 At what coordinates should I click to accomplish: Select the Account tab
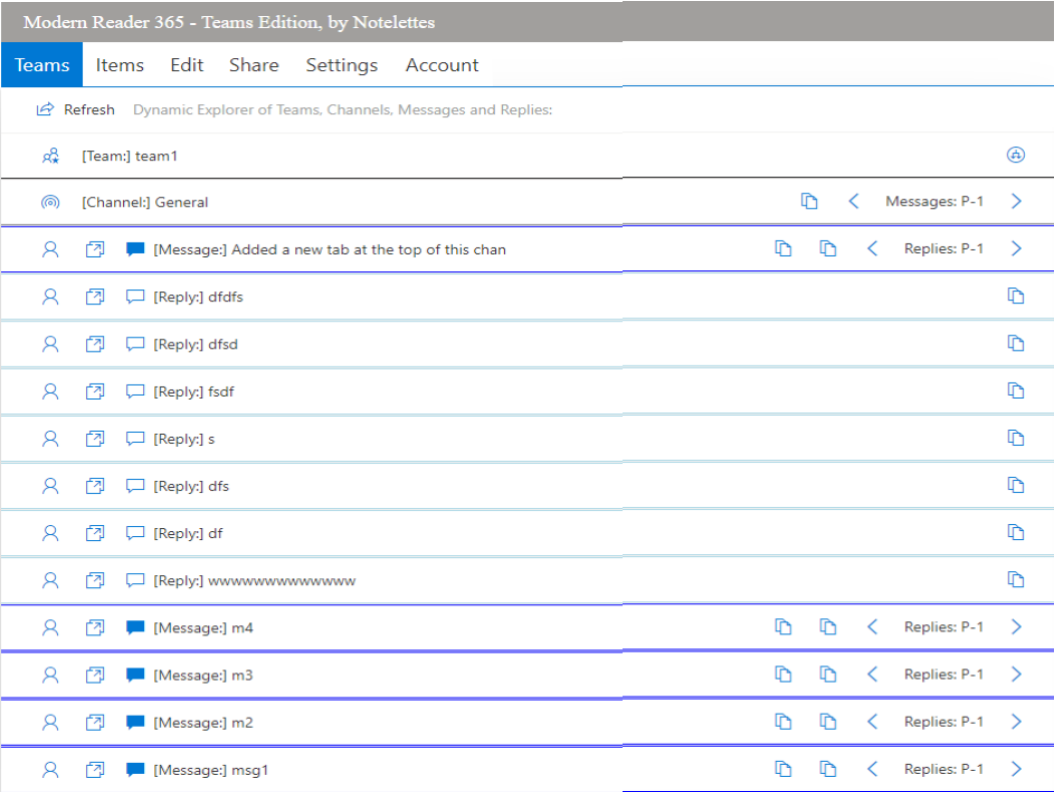point(442,65)
